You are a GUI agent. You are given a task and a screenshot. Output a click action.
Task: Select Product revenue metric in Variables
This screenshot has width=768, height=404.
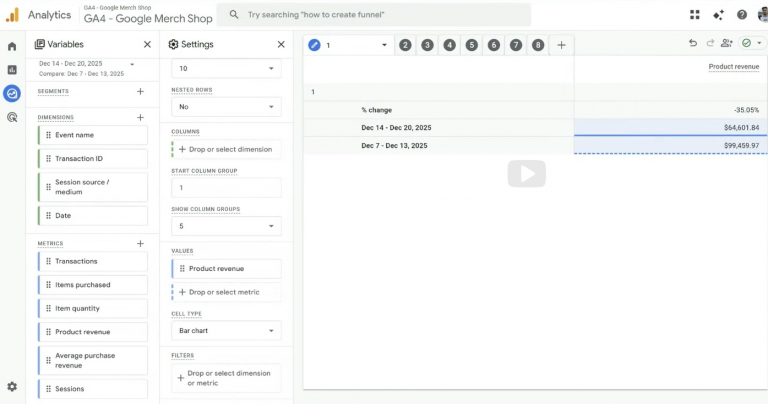pos(93,332)
